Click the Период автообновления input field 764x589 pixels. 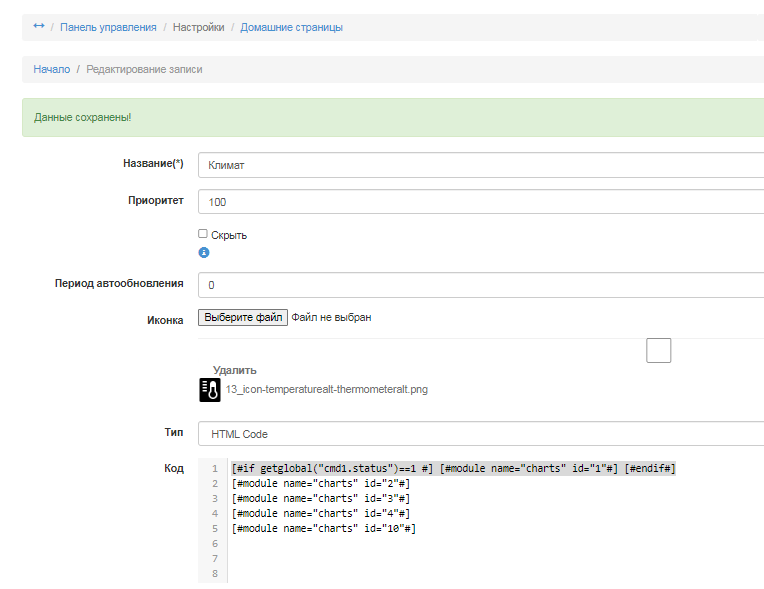tap(480, 285)
